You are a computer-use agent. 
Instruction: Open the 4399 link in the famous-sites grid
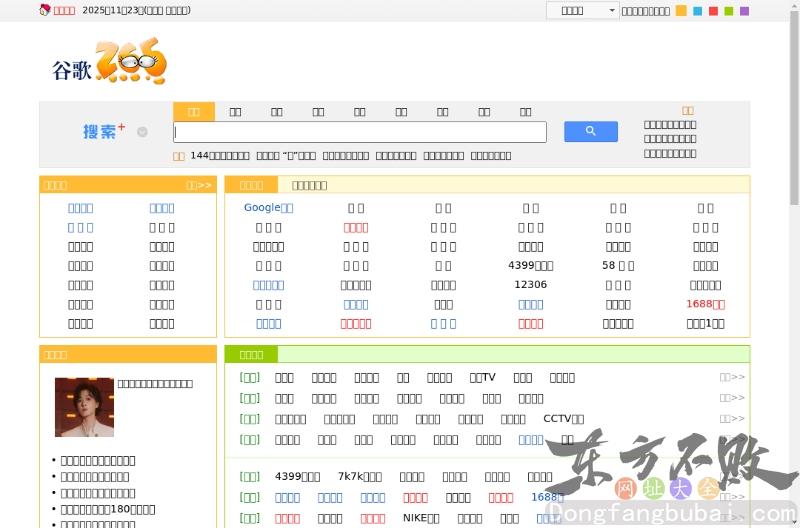coord(531,266)
